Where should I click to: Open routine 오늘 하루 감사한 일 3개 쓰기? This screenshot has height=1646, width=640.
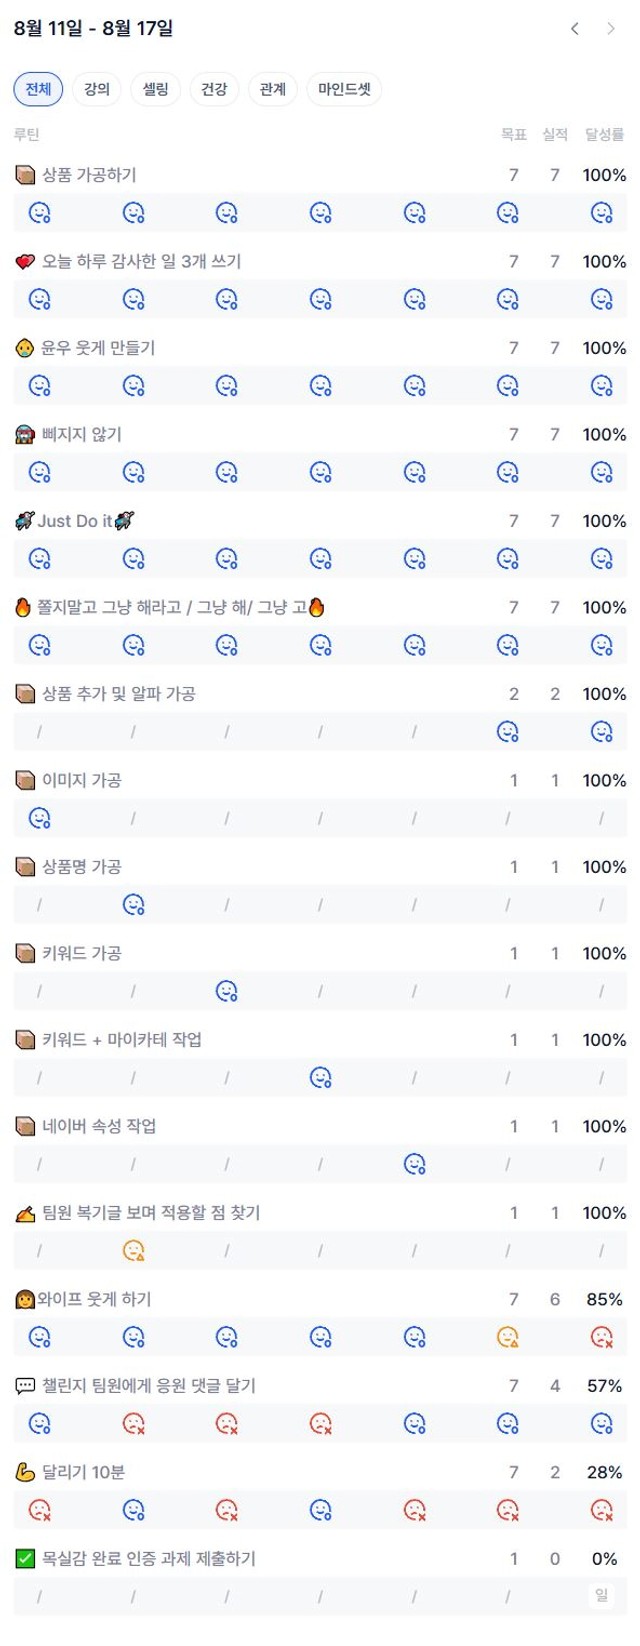coord(141,261)
